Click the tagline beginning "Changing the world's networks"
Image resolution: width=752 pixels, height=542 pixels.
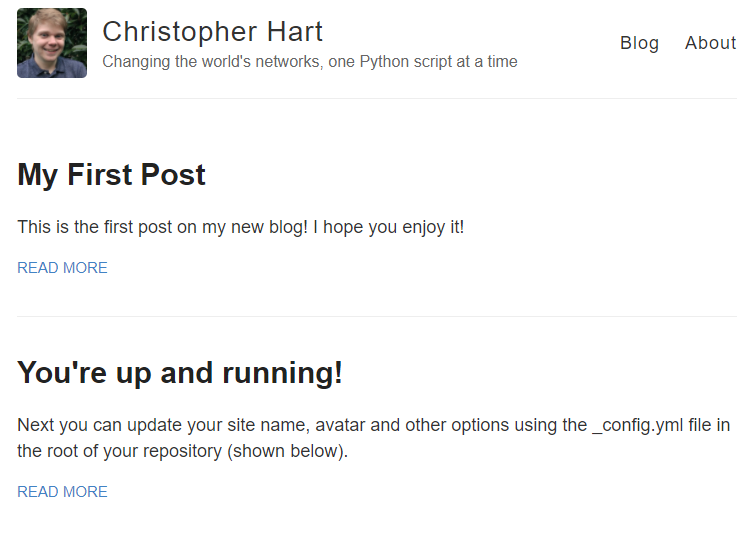(310, 62)
